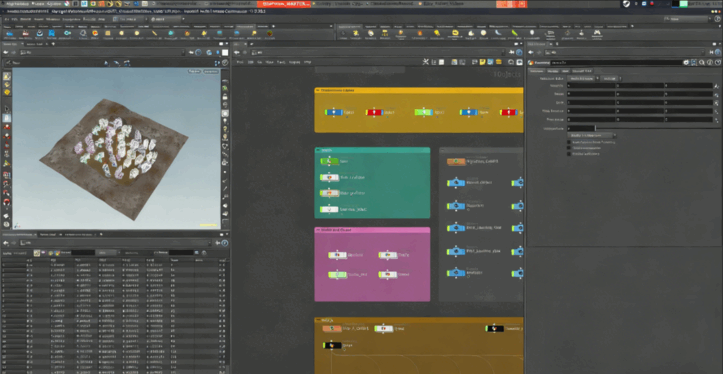Click the first field of top parameter row
The width and height of the screenshot is (723, 374).
point(591,86)
